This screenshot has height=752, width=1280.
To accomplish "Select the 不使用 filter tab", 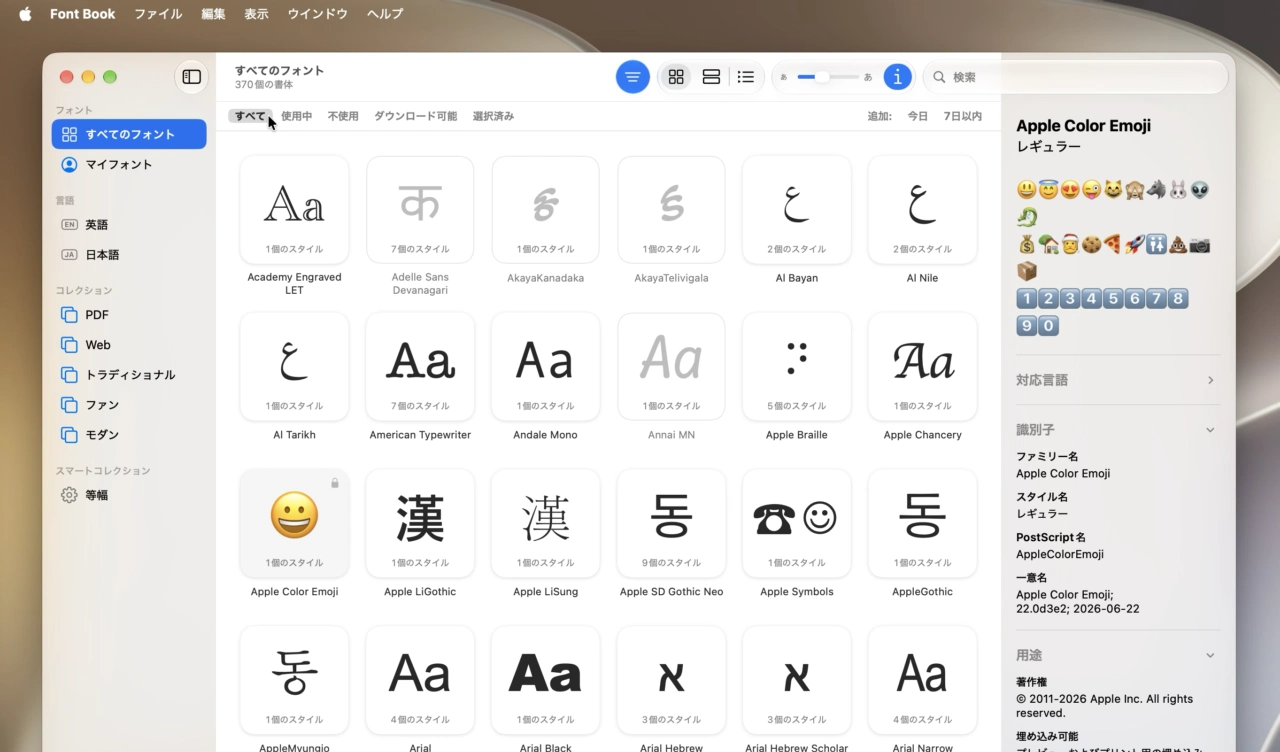I will 343,116.
